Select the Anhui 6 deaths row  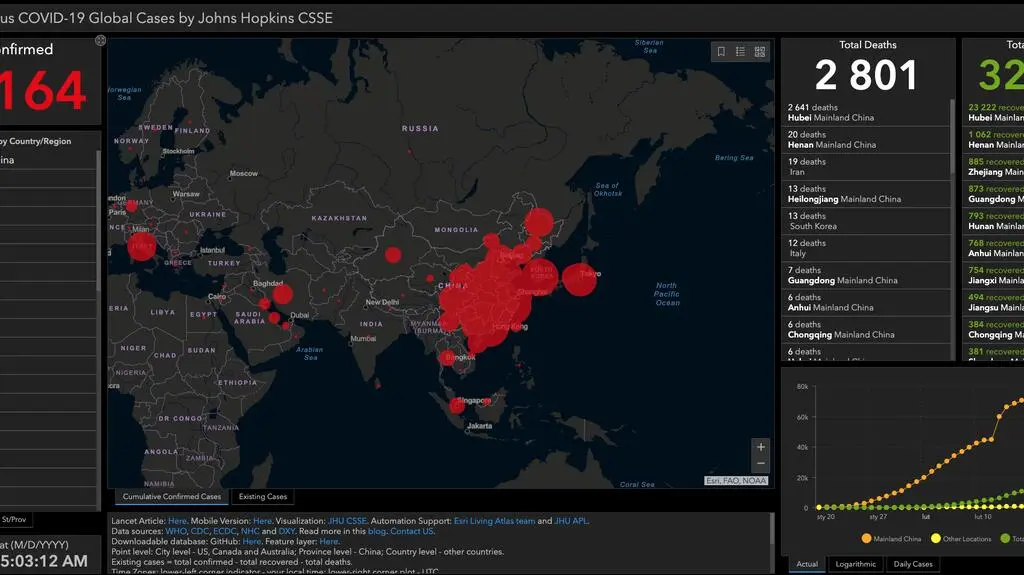coord(866,303)
